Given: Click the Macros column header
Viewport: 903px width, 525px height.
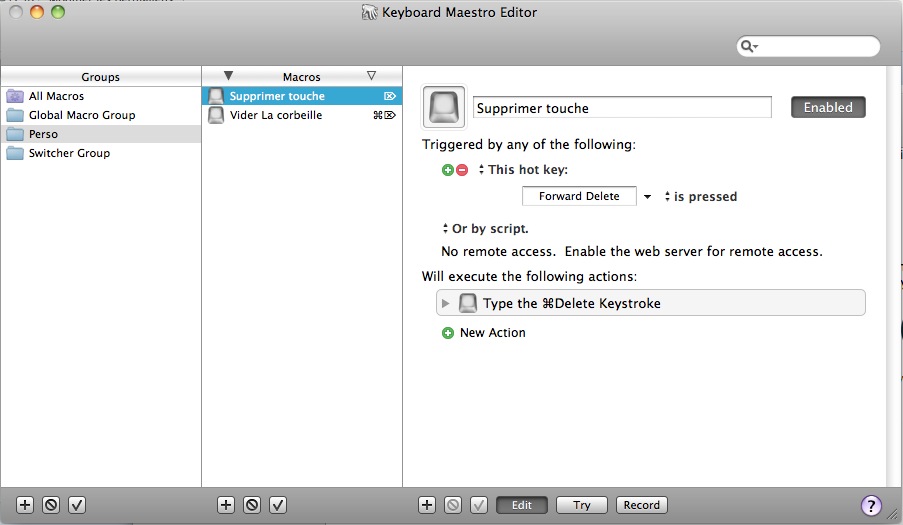Looking at the screenshot, I should tap(302, 77).
